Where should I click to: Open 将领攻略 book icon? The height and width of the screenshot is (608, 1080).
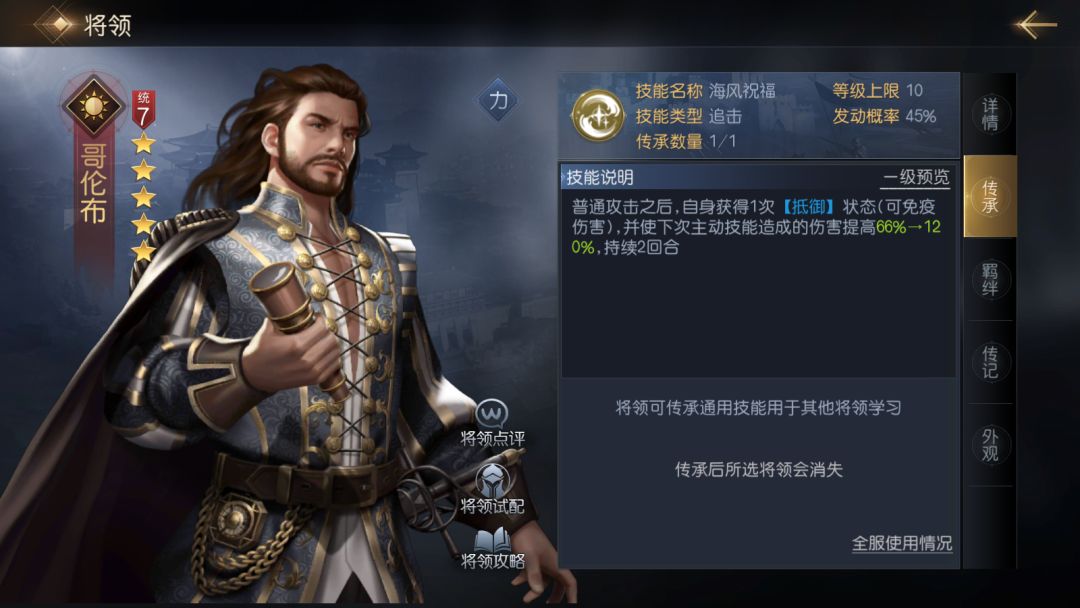(x=492, y=539)
